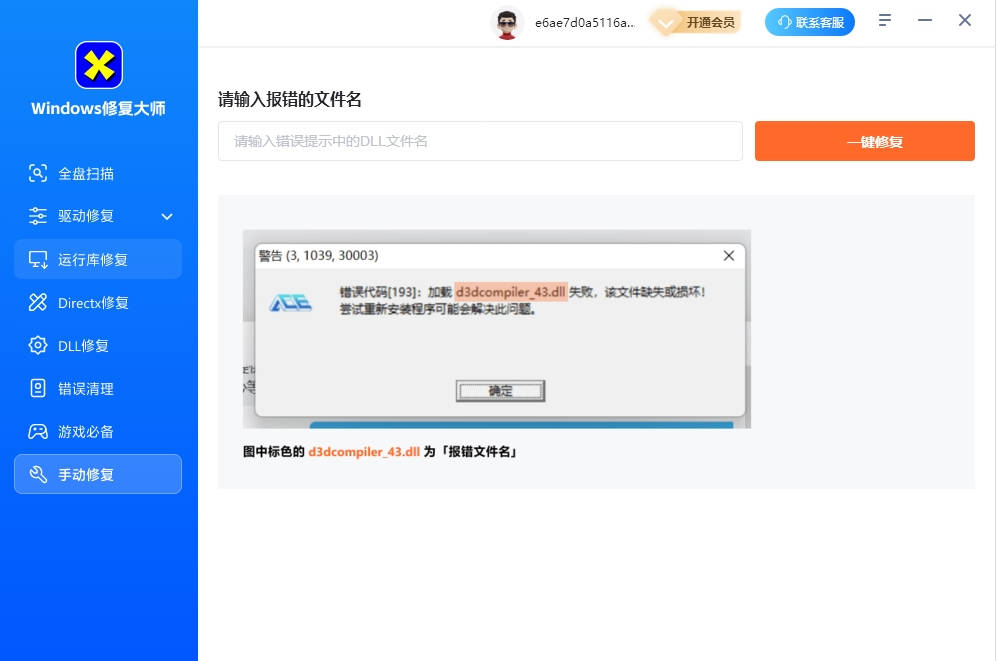This screenshot has height=661, width=998.
Task: Click the 游戏必备 gamepad icon
Action: tap(38, 431)
